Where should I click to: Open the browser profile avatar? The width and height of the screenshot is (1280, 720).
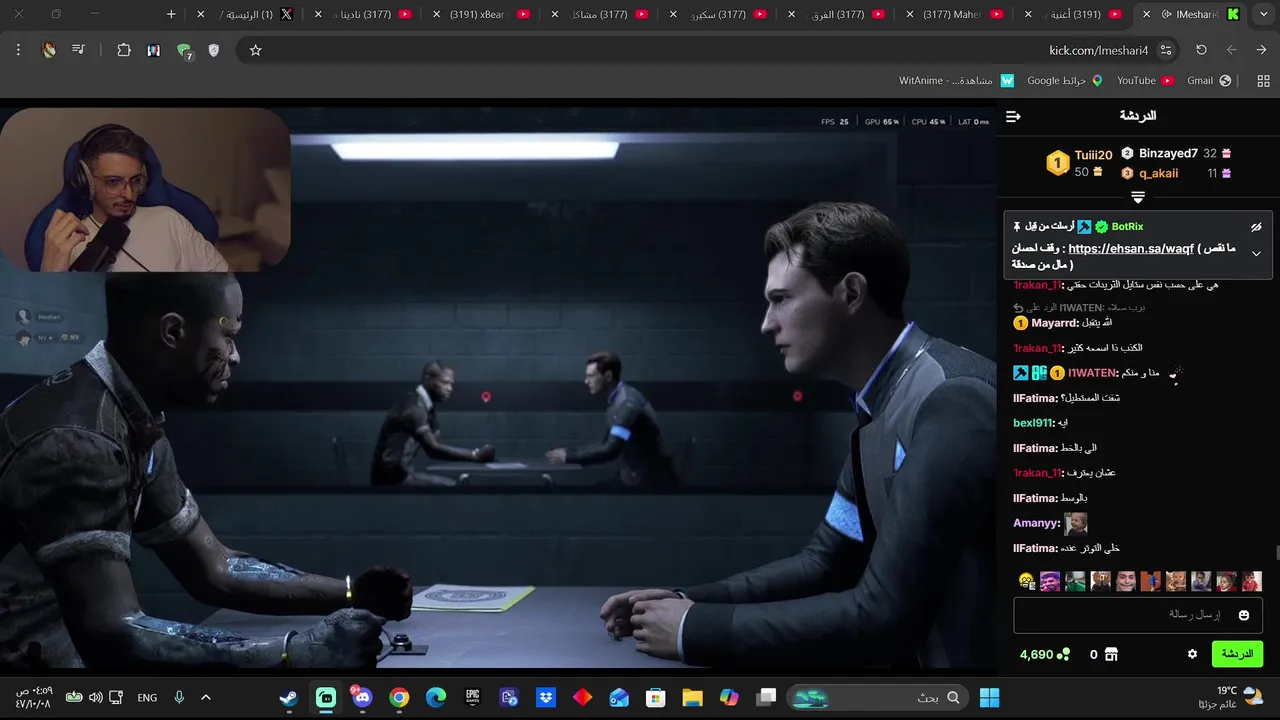click(49, 50)
